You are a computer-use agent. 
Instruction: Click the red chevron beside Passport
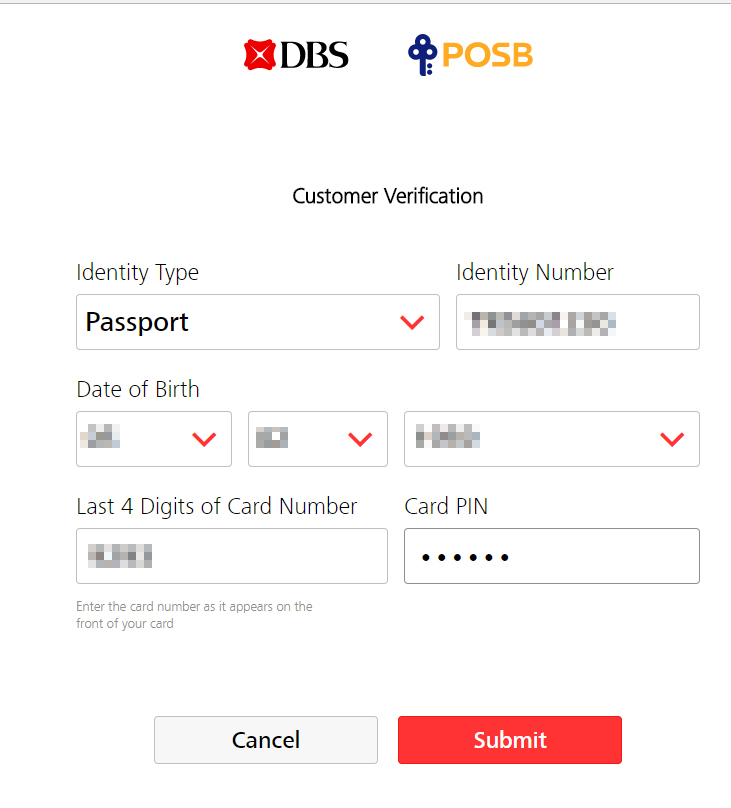[x=412, y=323]
